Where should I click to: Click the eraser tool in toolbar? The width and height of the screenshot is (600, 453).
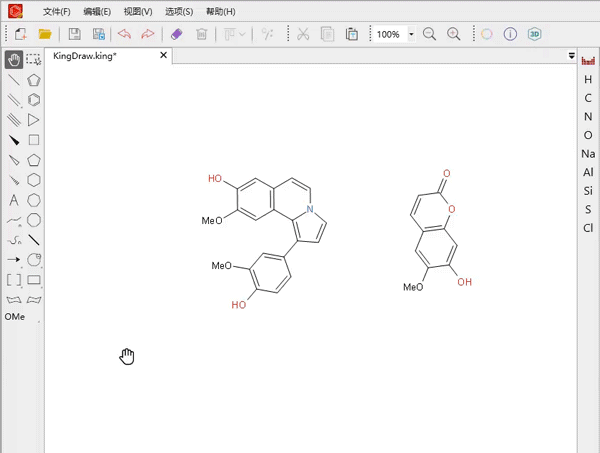click(x=177, y=34)
